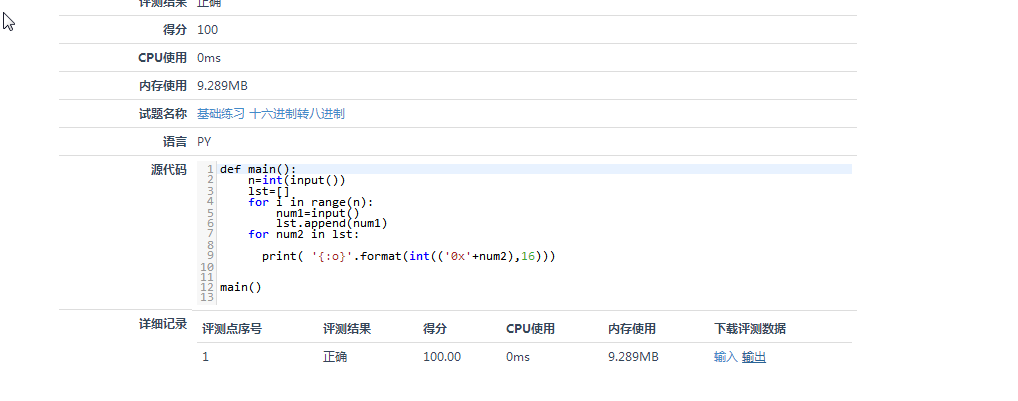
Task: Click code line 'lst.append(num1)'
Action: [x=332, y=223]
